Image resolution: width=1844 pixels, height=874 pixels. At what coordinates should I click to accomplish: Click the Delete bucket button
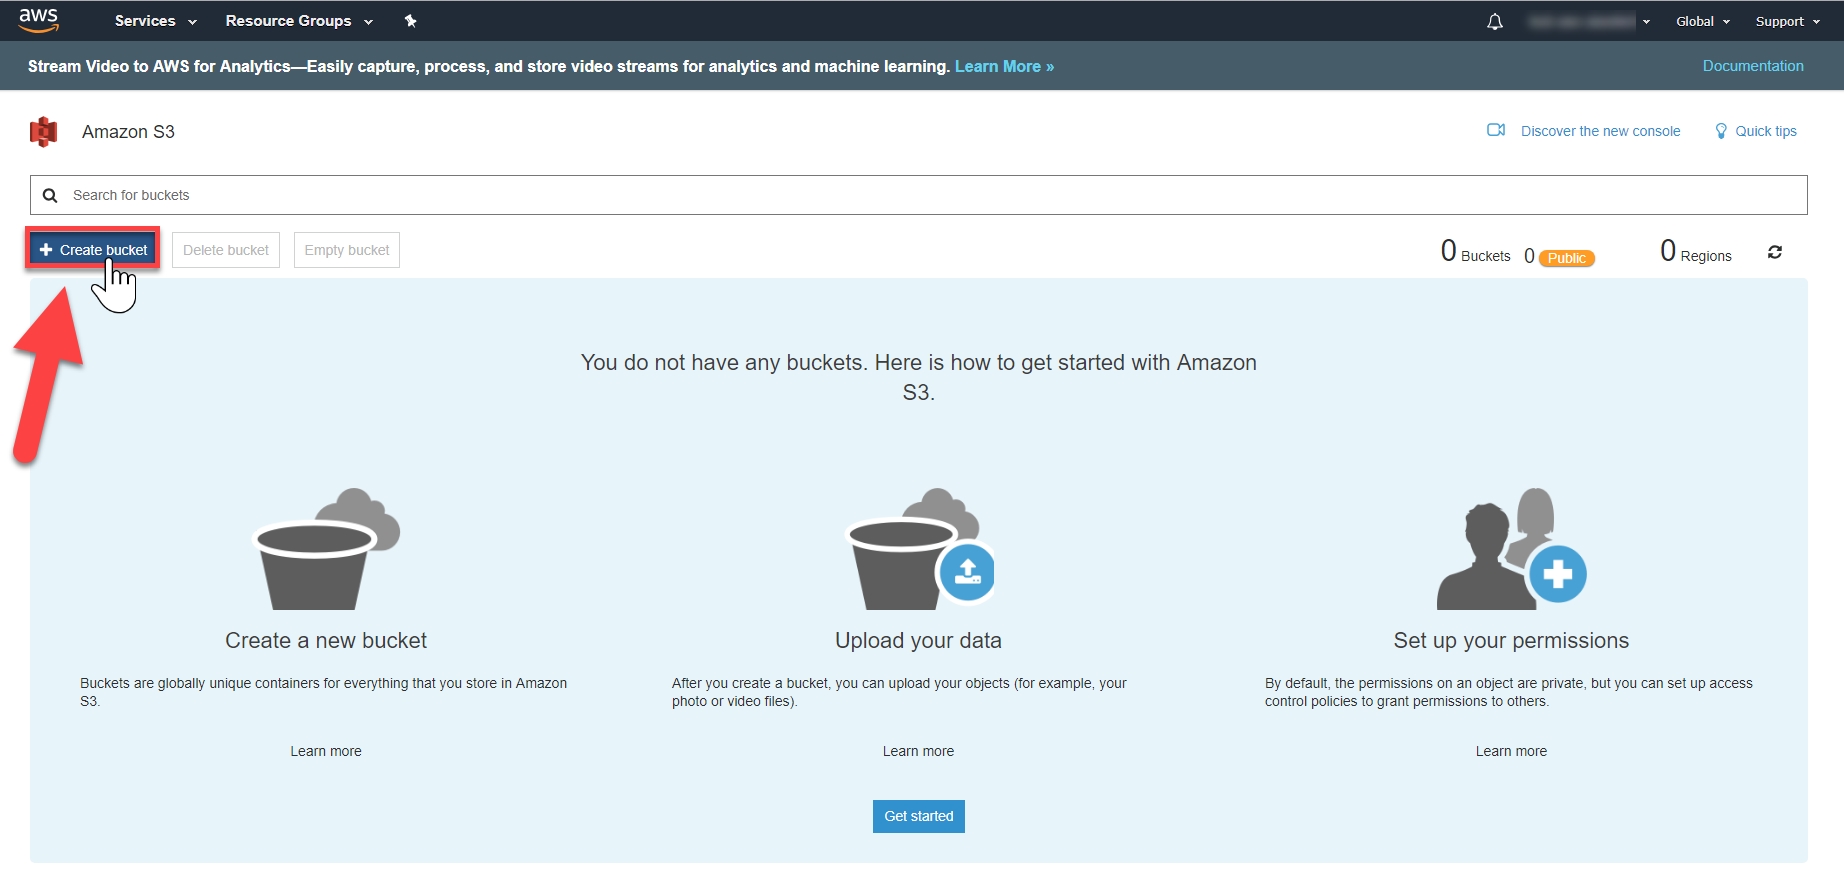226,250
